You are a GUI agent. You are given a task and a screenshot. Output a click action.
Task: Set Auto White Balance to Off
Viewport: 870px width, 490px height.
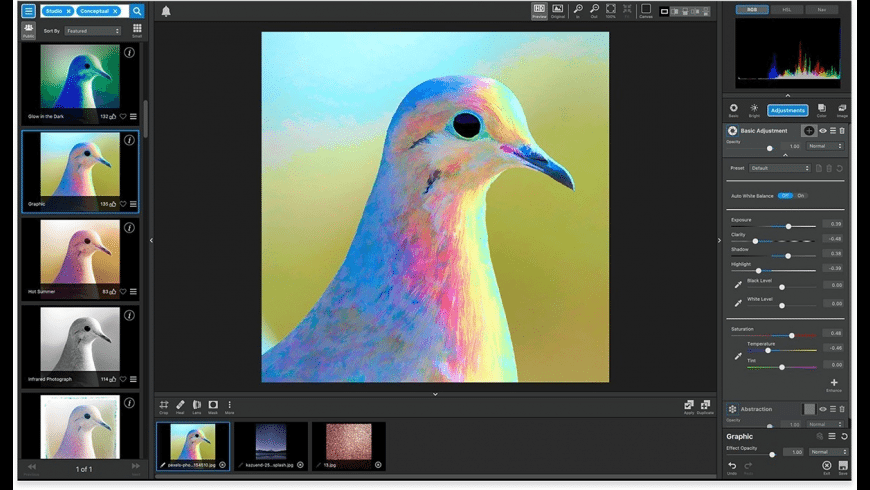click(785, 196)
